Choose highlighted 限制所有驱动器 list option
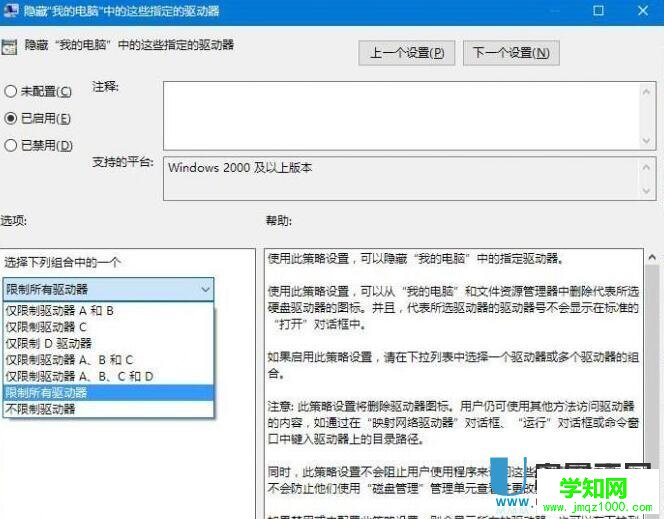 [108, 392]
